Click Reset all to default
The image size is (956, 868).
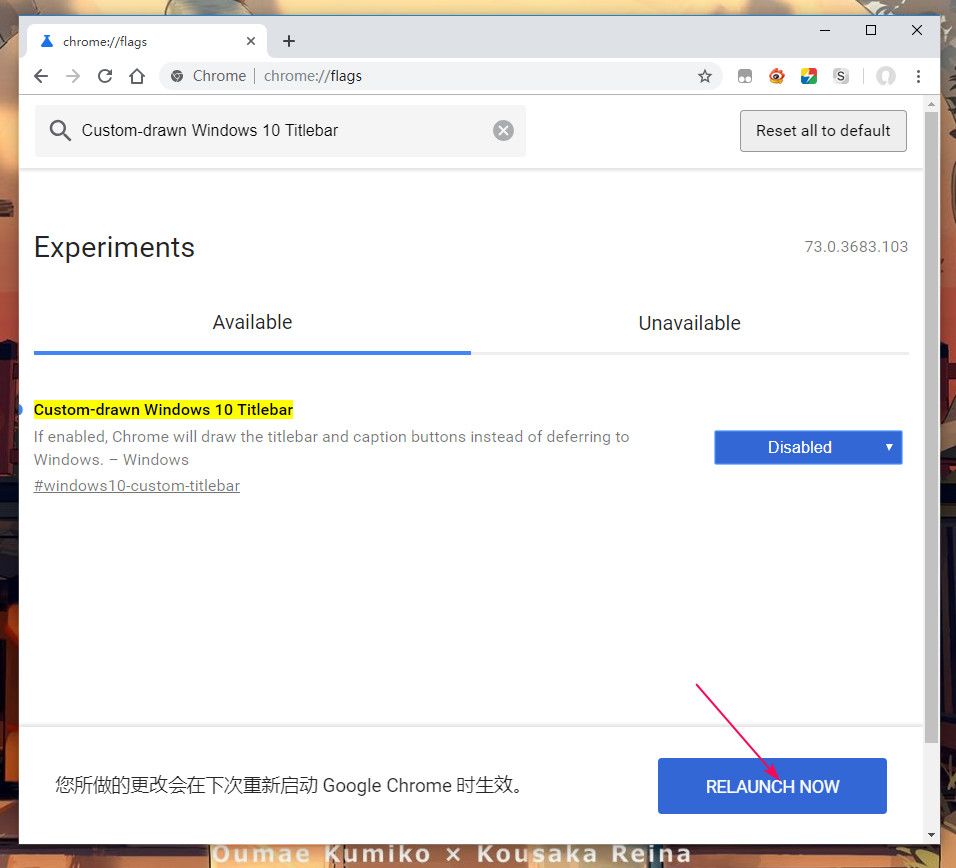(823, 131)
